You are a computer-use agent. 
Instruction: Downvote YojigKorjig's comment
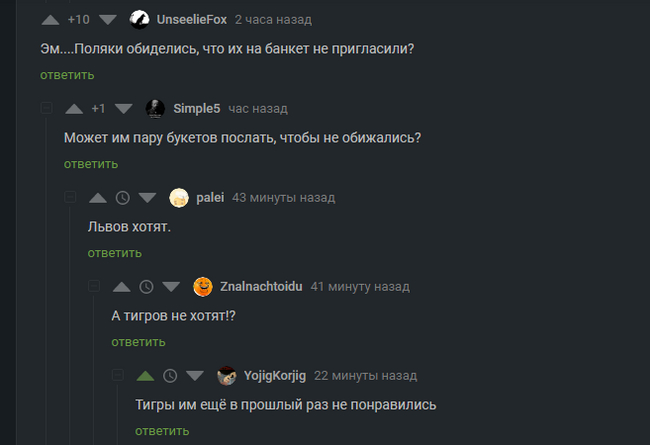195,376
